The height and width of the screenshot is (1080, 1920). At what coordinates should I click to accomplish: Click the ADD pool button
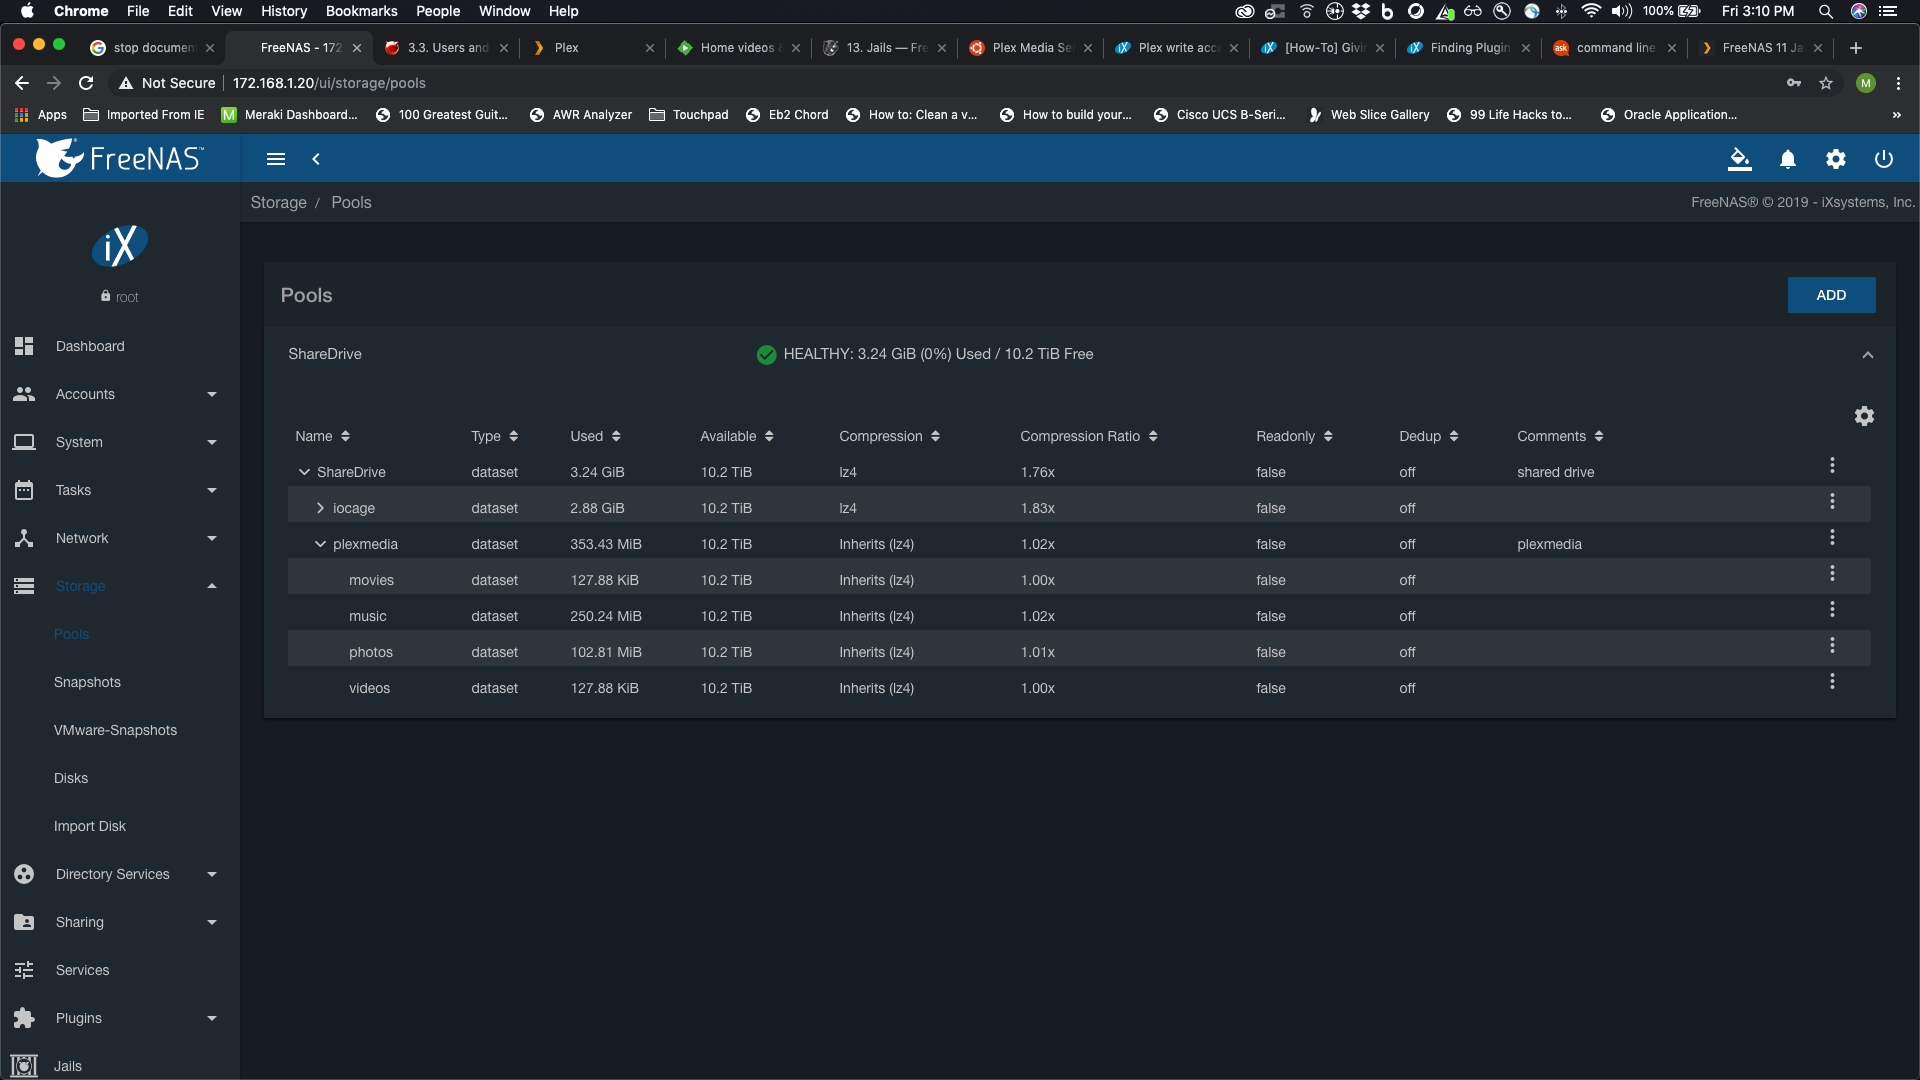coord(1830,295)
